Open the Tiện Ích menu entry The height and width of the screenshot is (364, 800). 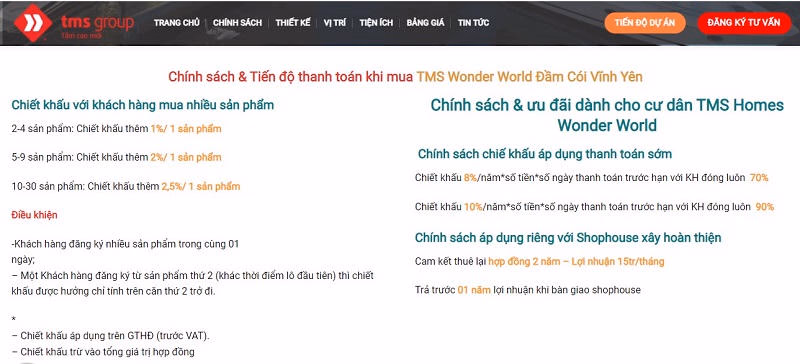coord(376,22)
